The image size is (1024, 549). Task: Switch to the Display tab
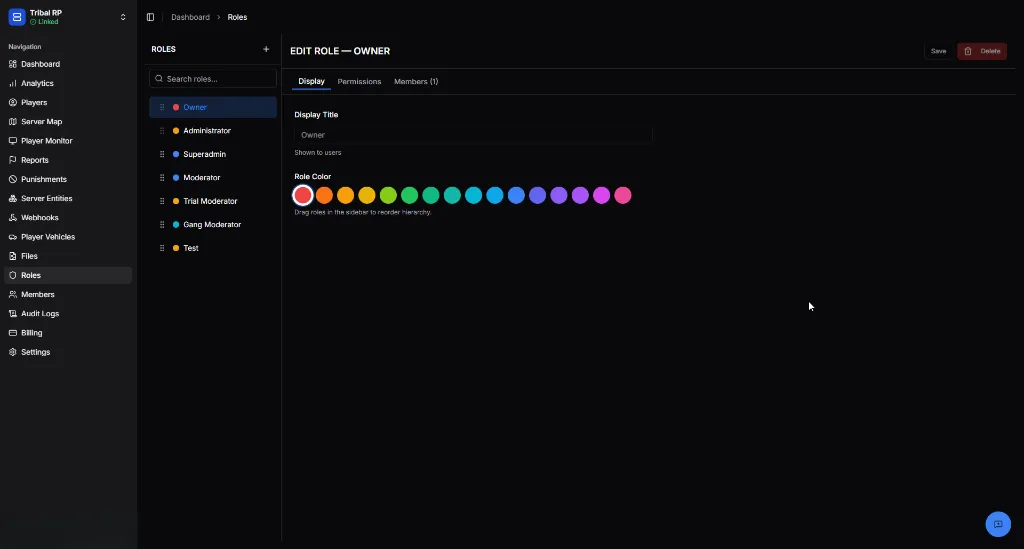click(312, 82)
